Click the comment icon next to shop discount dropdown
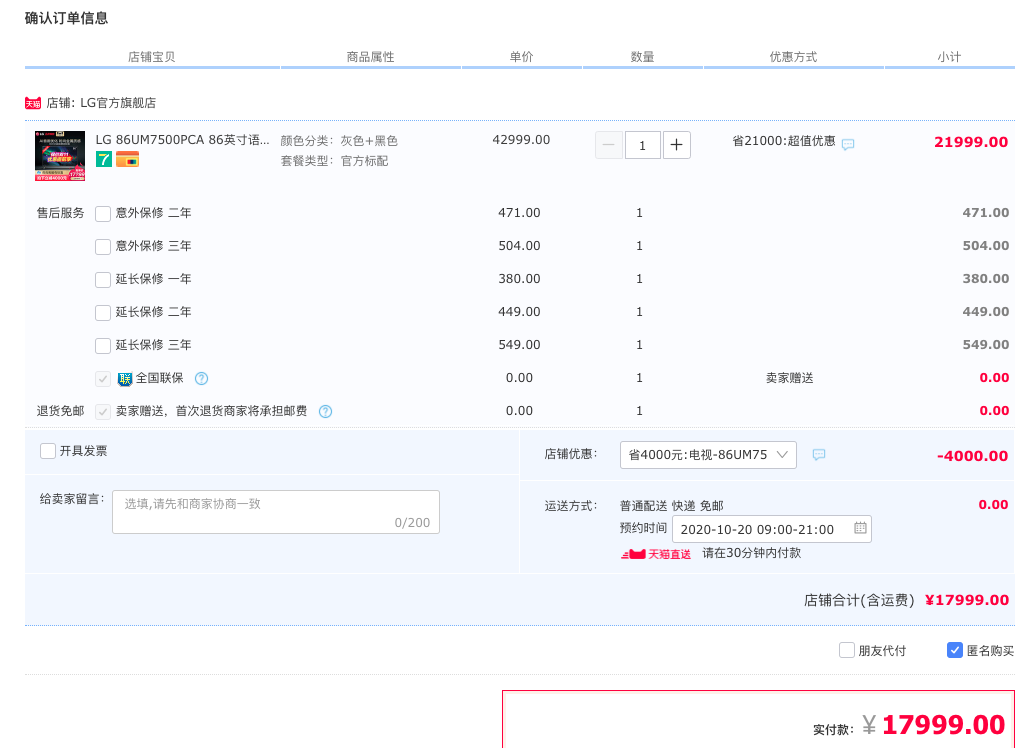Image resolution: width=1034 pixels, height=748 pixels. click(819, 454)
